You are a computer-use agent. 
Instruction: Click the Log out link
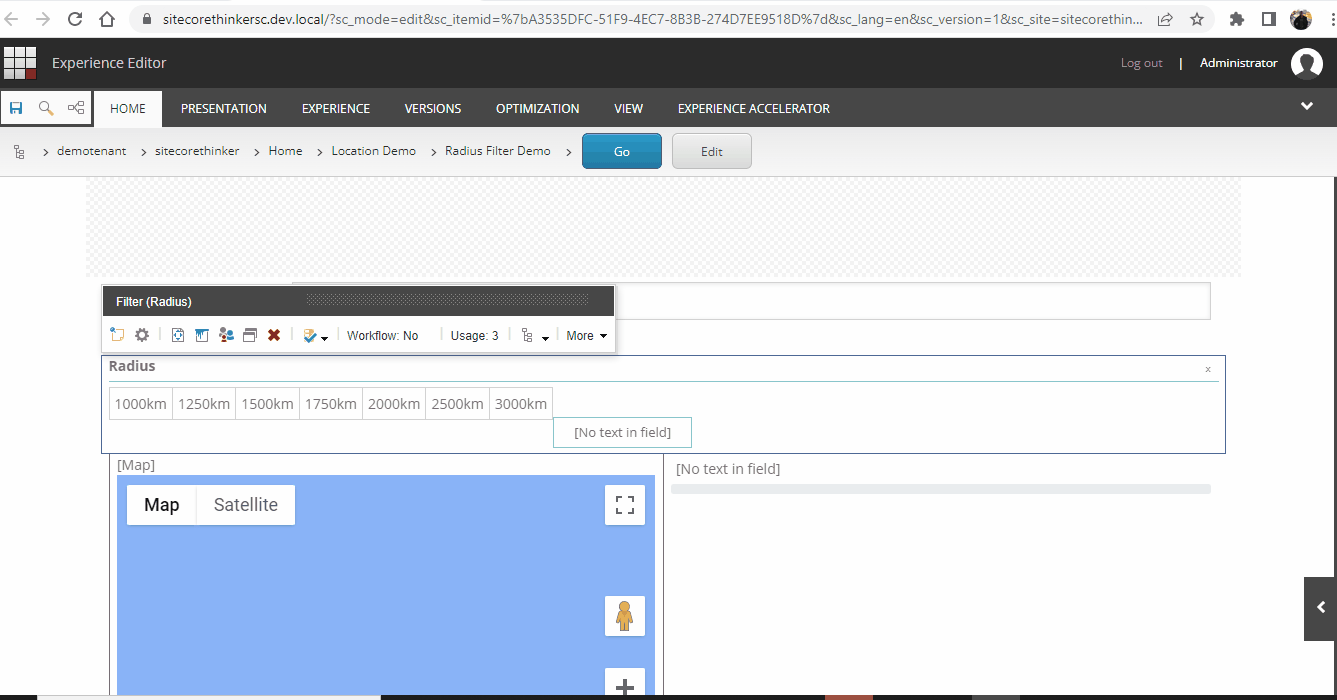pyautogui.click(x=1141, y=63)
